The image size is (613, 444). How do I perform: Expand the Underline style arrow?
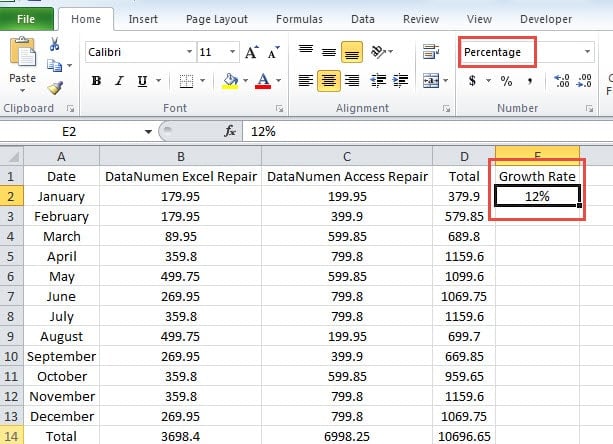pyautogui.click(x=158, y=81)
